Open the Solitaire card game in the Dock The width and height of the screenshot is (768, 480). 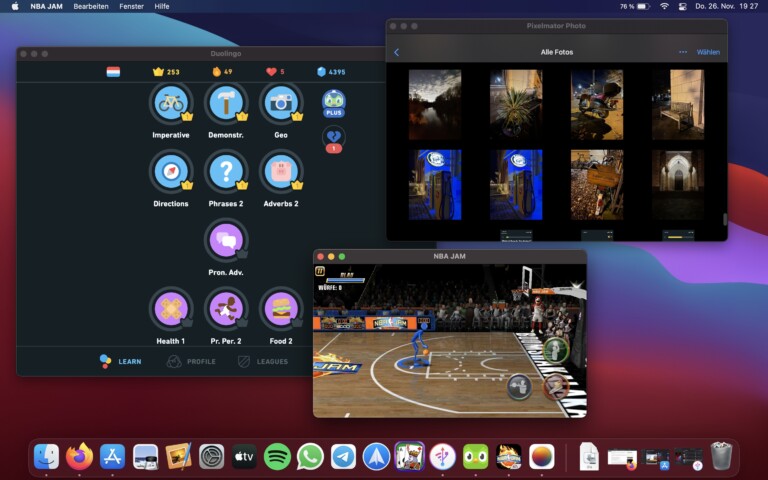click(409, 456)
